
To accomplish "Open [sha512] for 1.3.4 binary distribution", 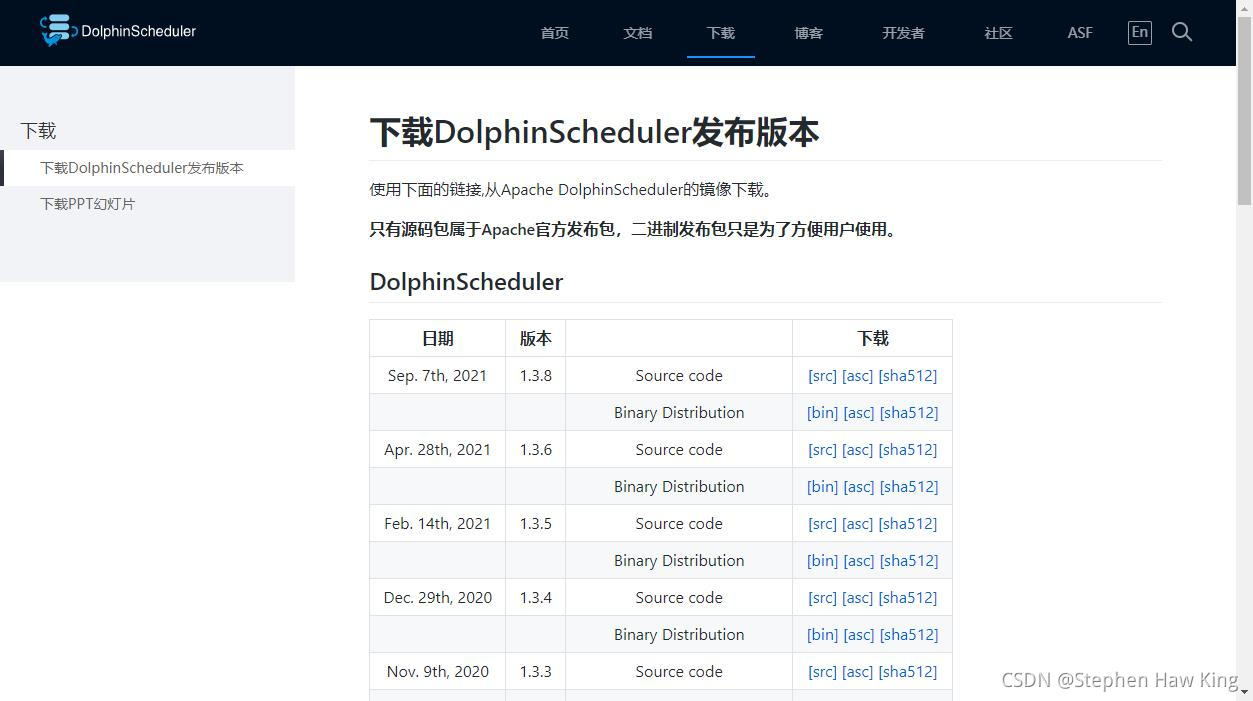I will click(x=909, y=635).
